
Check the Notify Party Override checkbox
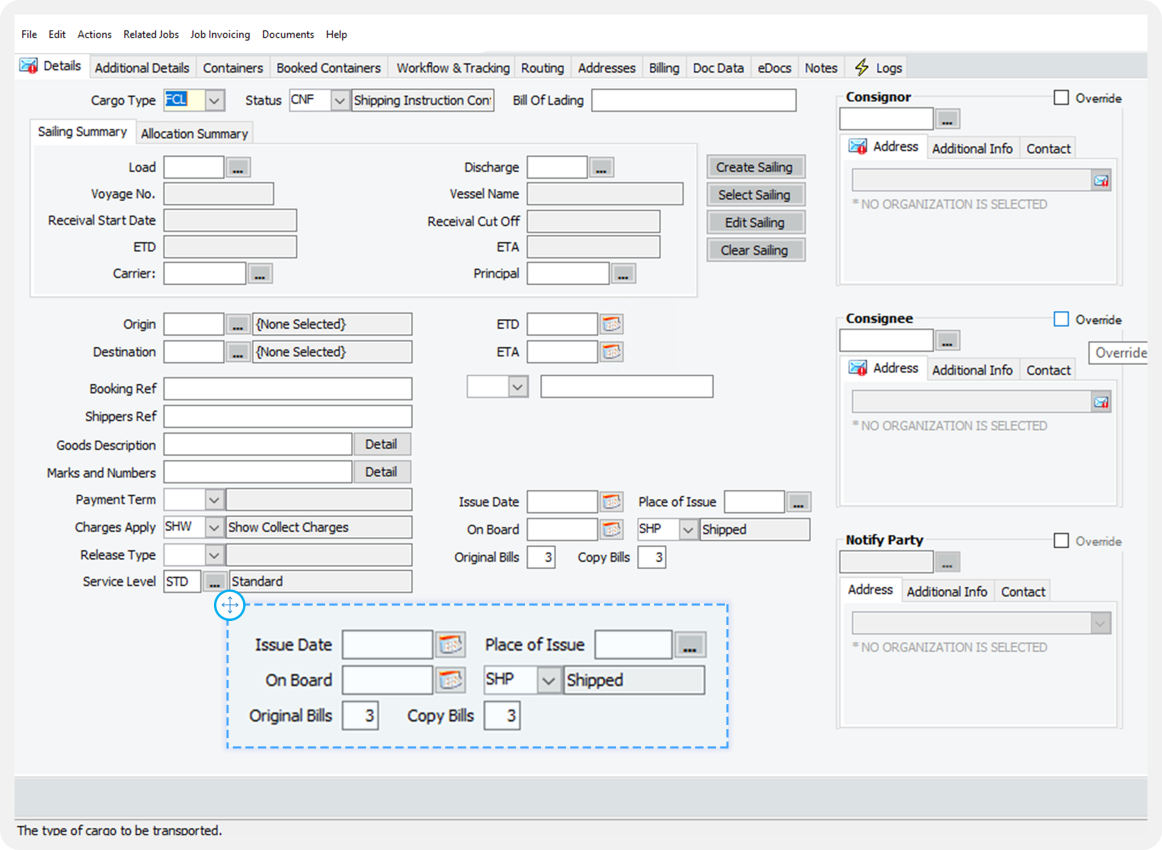click(1061, 541)
